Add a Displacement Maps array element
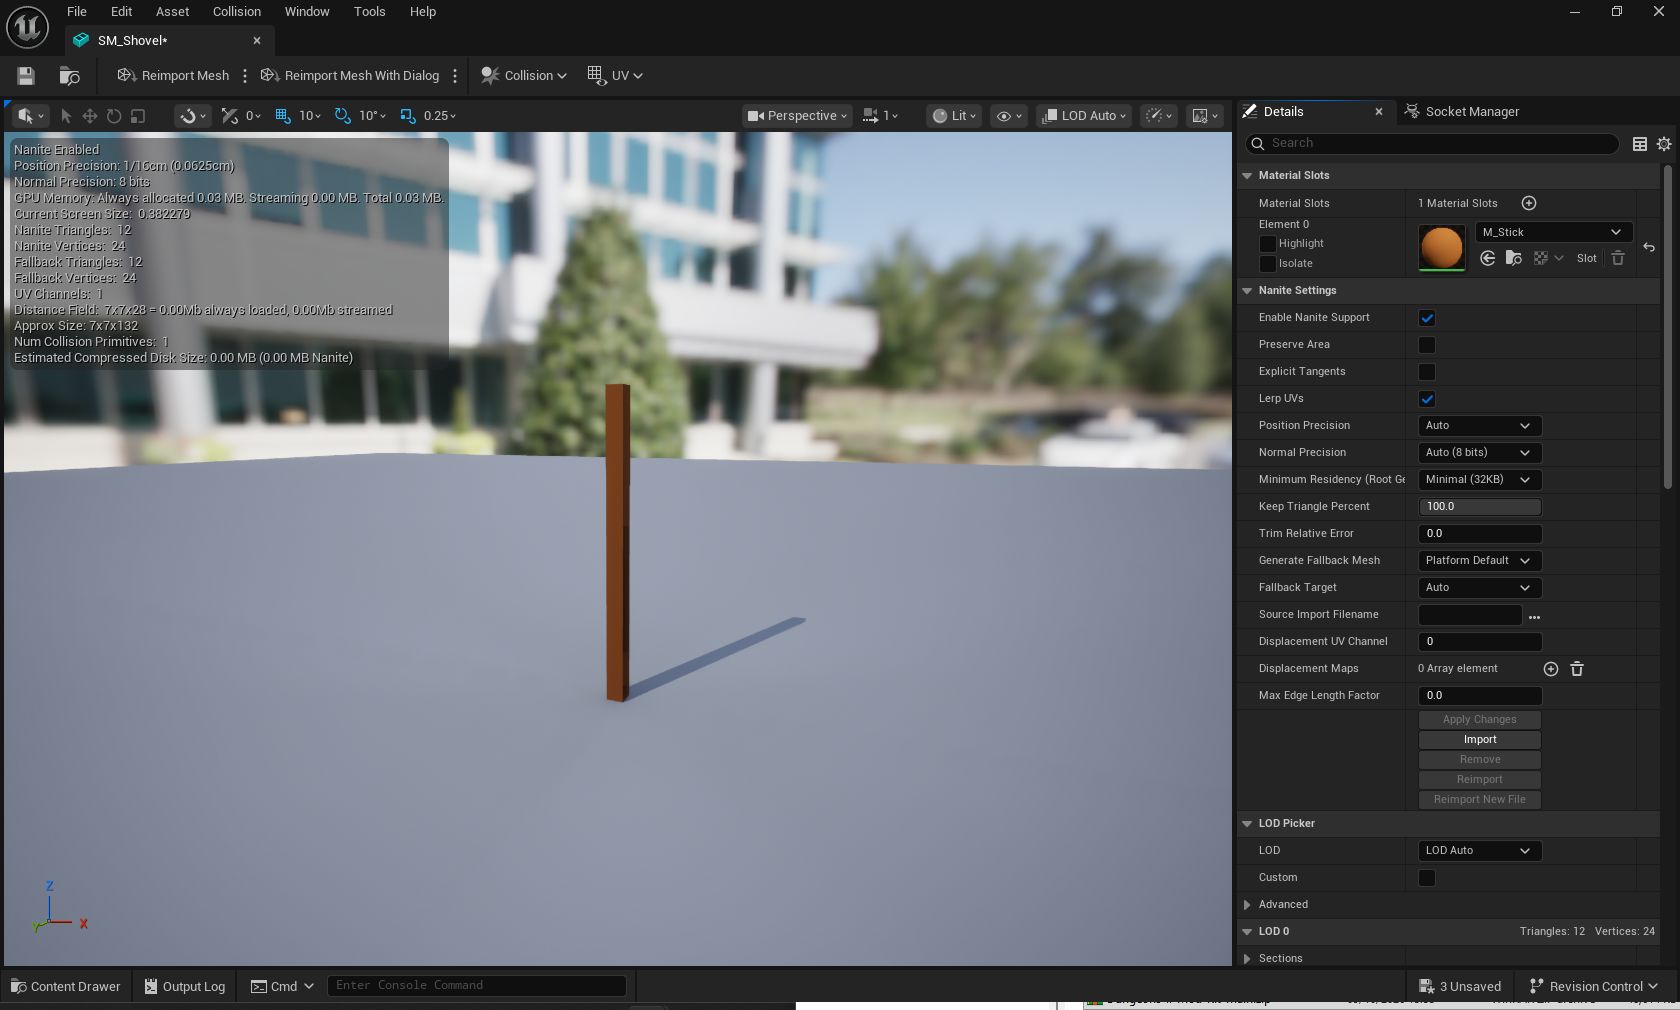 pyautogui.click(x=1550, y=669)
